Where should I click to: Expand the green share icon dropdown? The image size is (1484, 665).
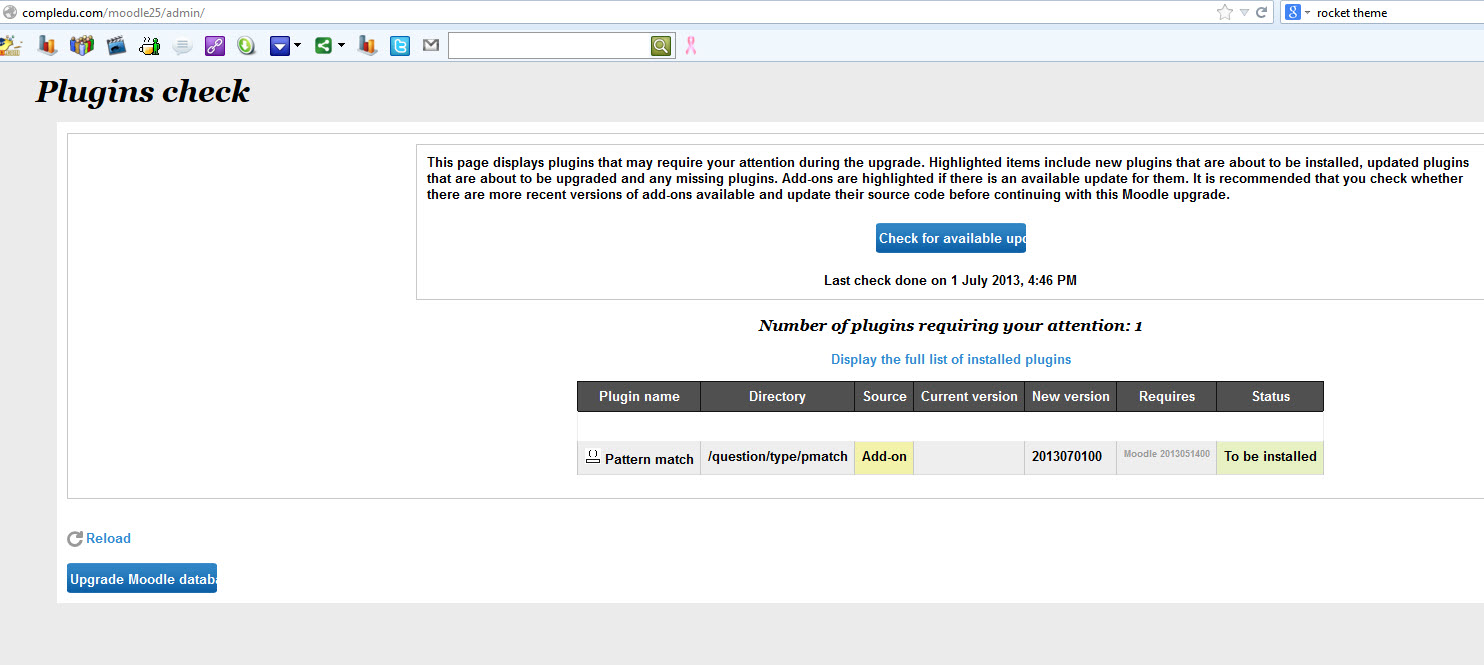[x=341, y=45]
